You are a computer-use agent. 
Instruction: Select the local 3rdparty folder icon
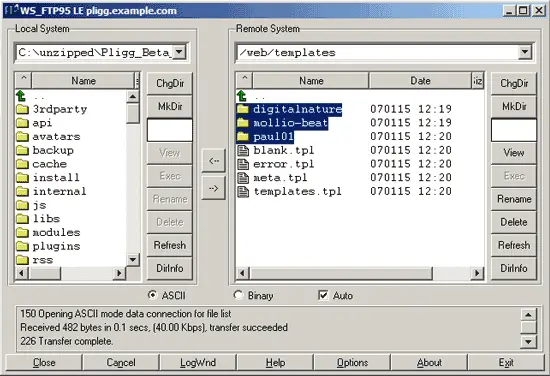[22, 109]
